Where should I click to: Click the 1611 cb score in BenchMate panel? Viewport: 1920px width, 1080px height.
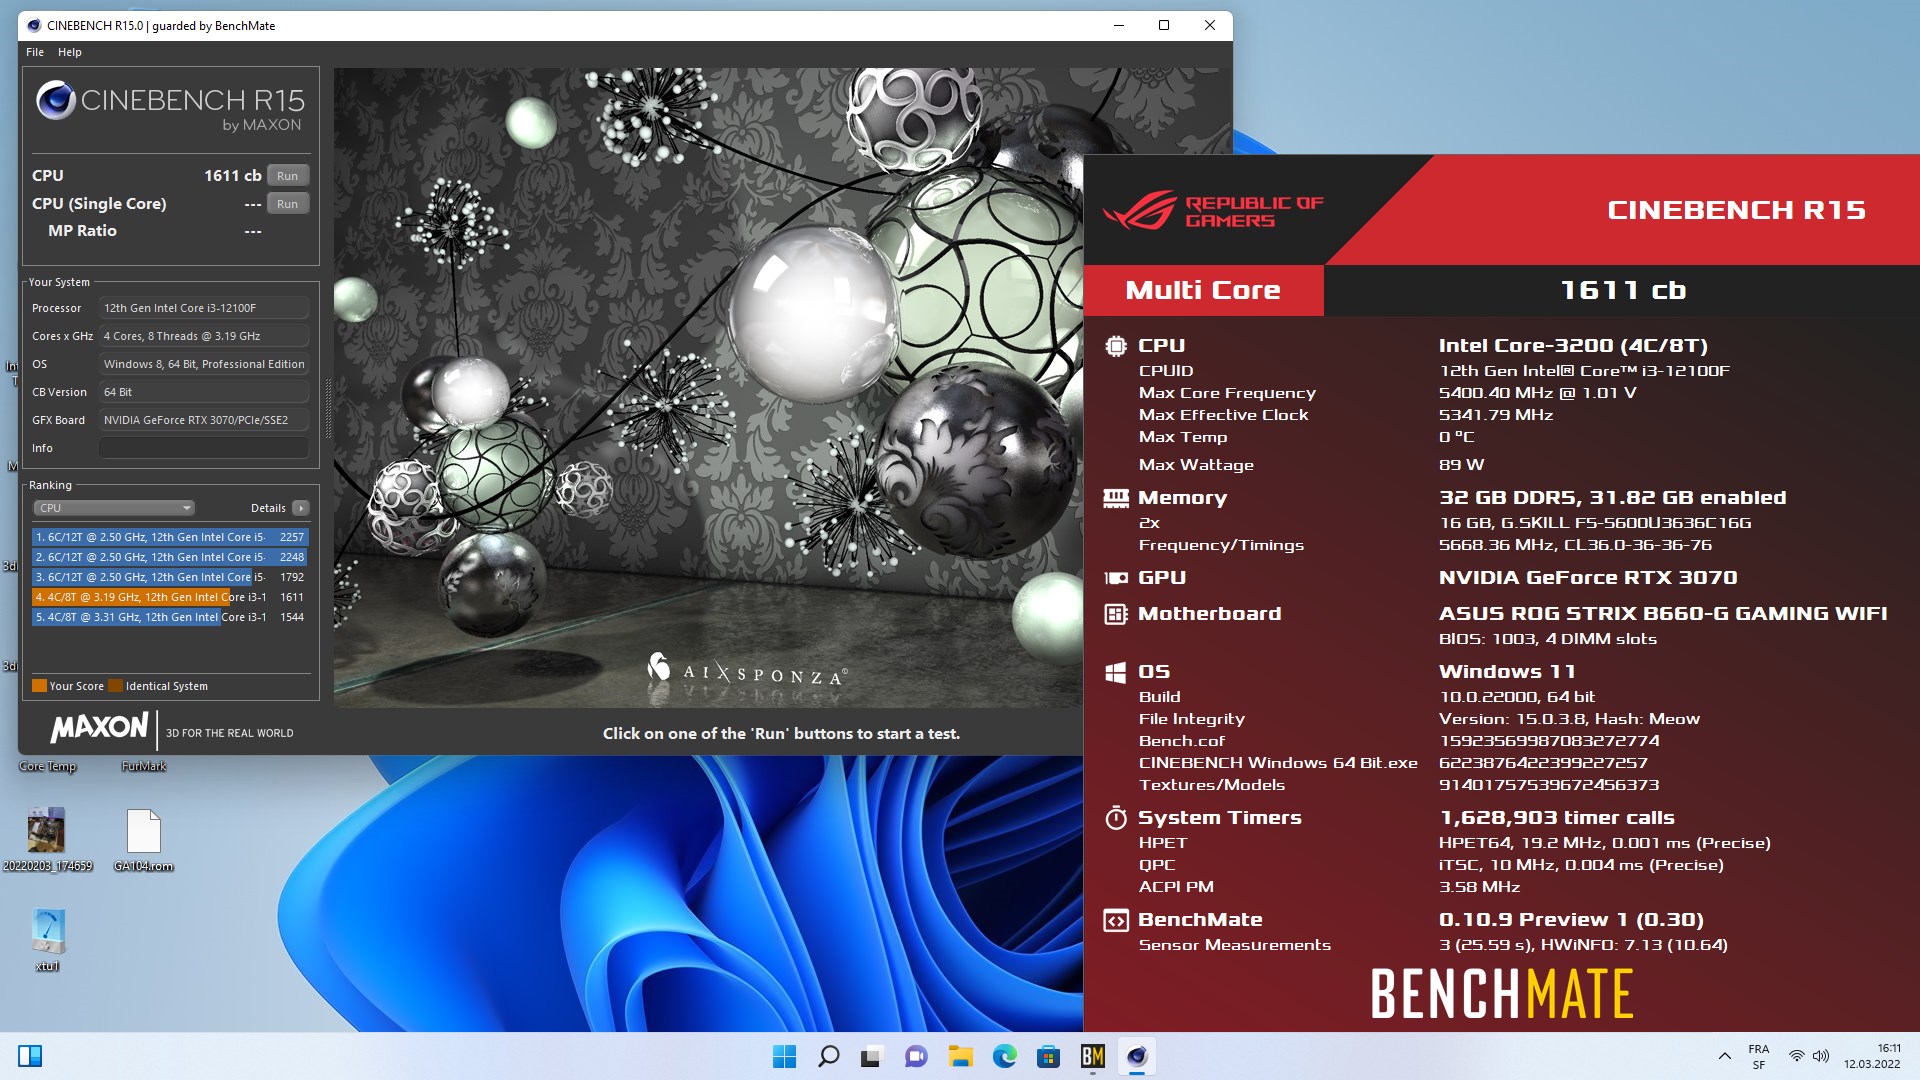click(x=1623, y=290)
